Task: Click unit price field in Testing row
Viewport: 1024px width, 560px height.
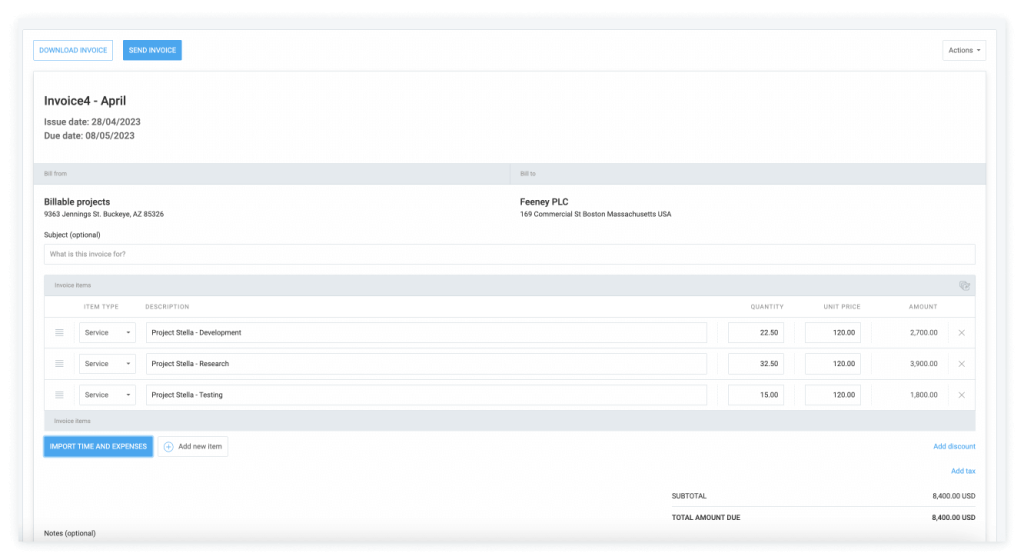Action: (x=833, y=395)
